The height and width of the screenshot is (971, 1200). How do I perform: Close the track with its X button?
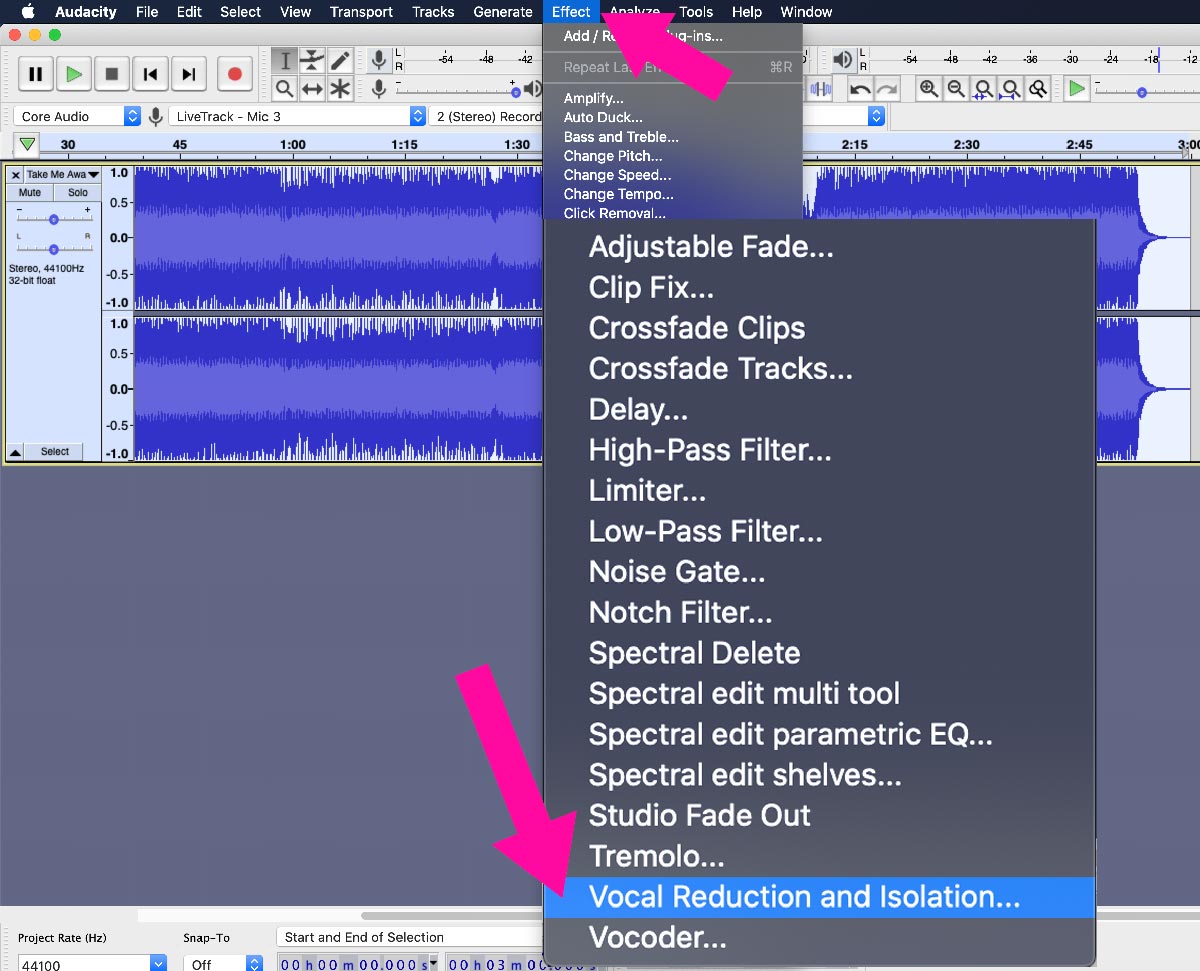tap(15, 174)
